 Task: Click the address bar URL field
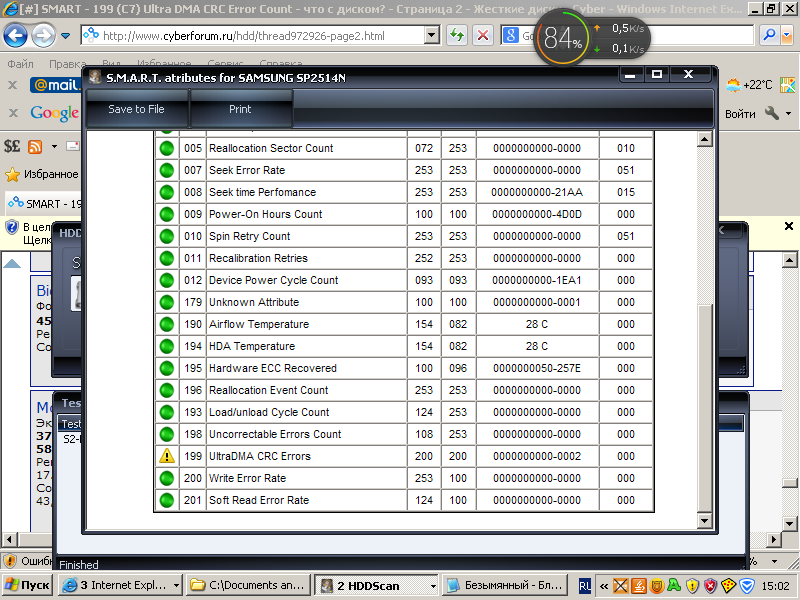(x=260, y=35)
